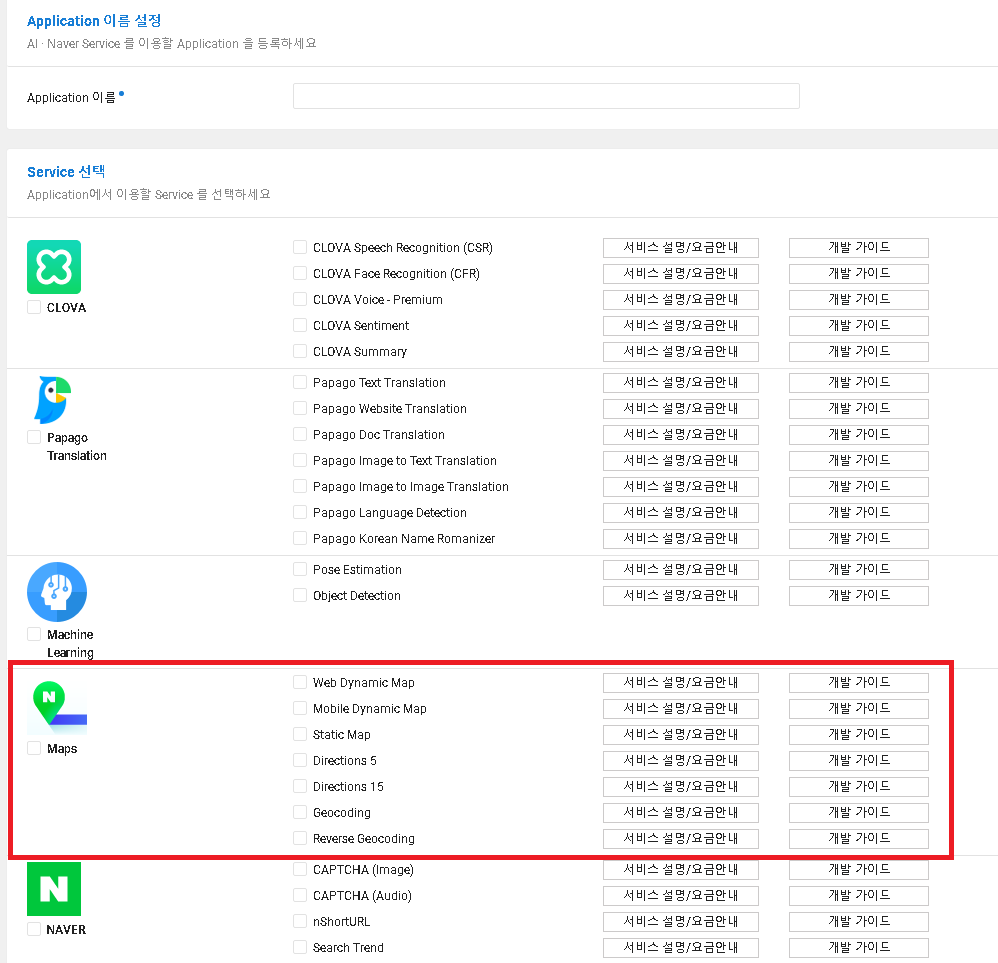The image size is (998, 963).
Task: Open 서비스 설명/요금안내 for Directions 15
Action: (680, 787)
